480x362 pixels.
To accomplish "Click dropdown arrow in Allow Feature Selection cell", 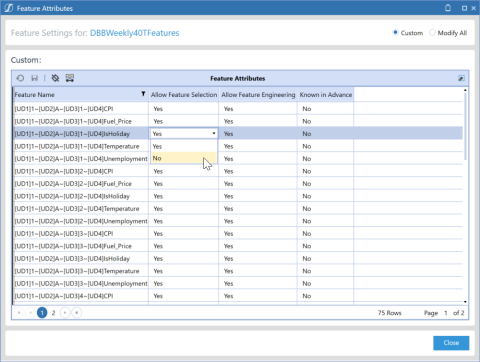I will click(214, 134).
